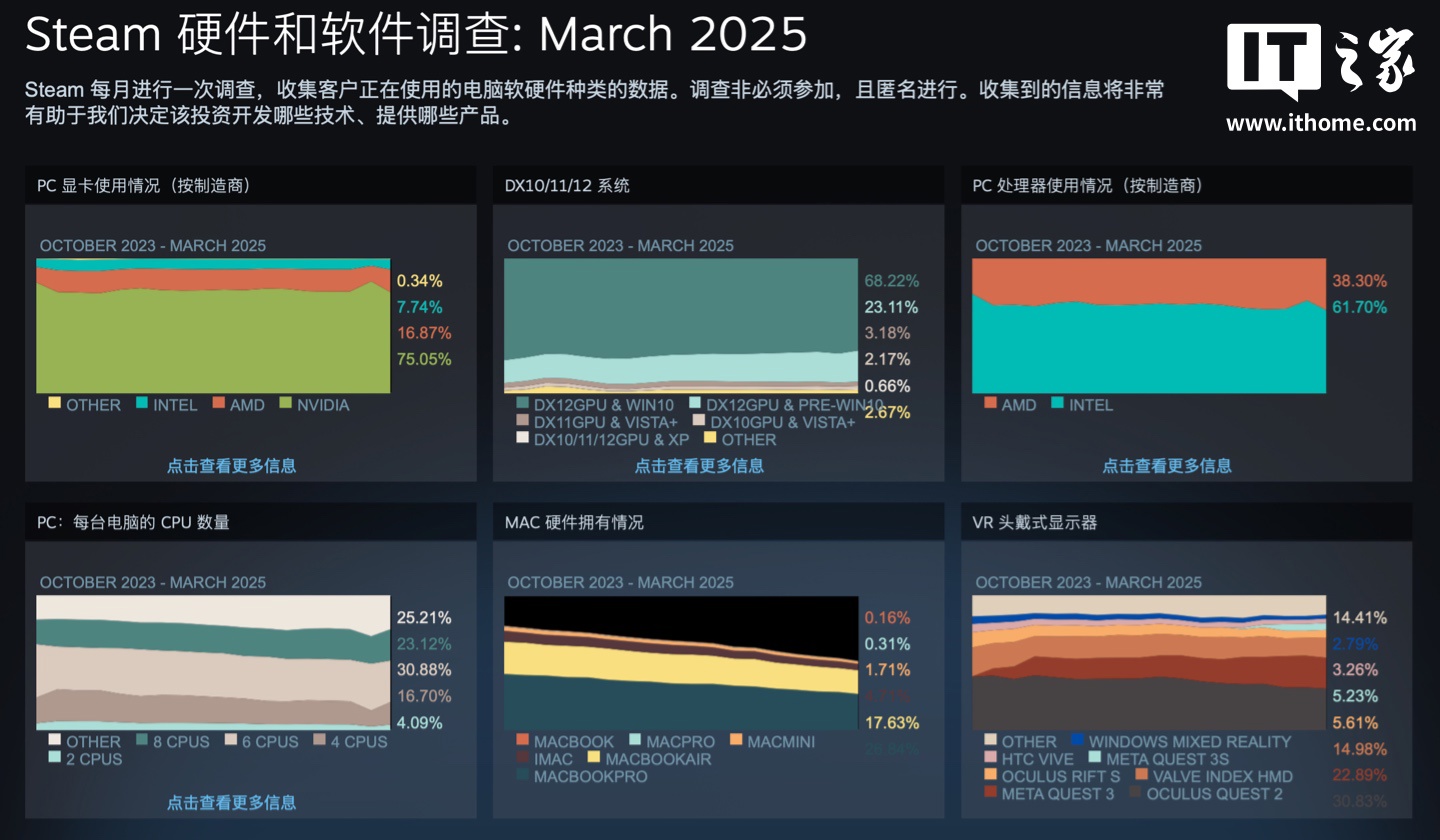The width and height of the screenshot is (1440, 840).
Task: Select OTHER legend swatch in CPU count panel
Action: pos(54,741)
